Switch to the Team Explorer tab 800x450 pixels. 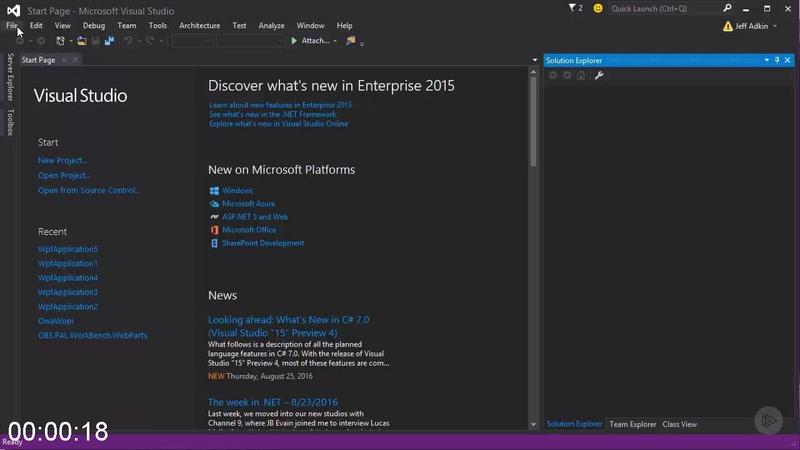pyautogui.click(x=633, y=424)
